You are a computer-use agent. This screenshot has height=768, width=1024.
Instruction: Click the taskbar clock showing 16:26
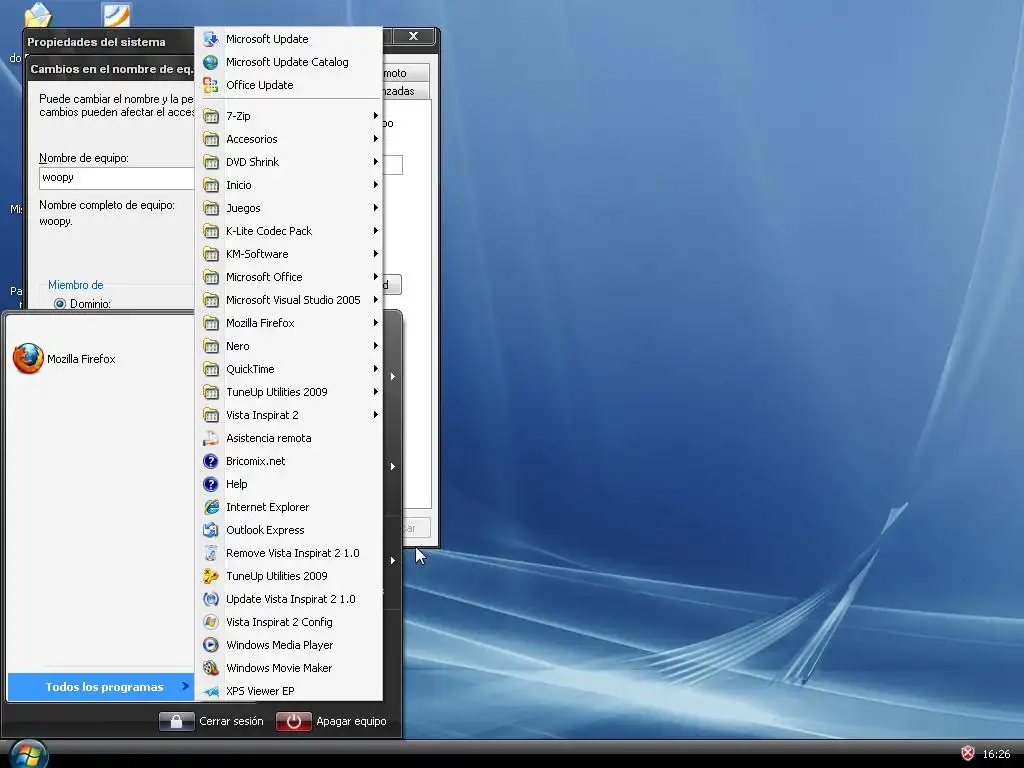tap(996, 754)
